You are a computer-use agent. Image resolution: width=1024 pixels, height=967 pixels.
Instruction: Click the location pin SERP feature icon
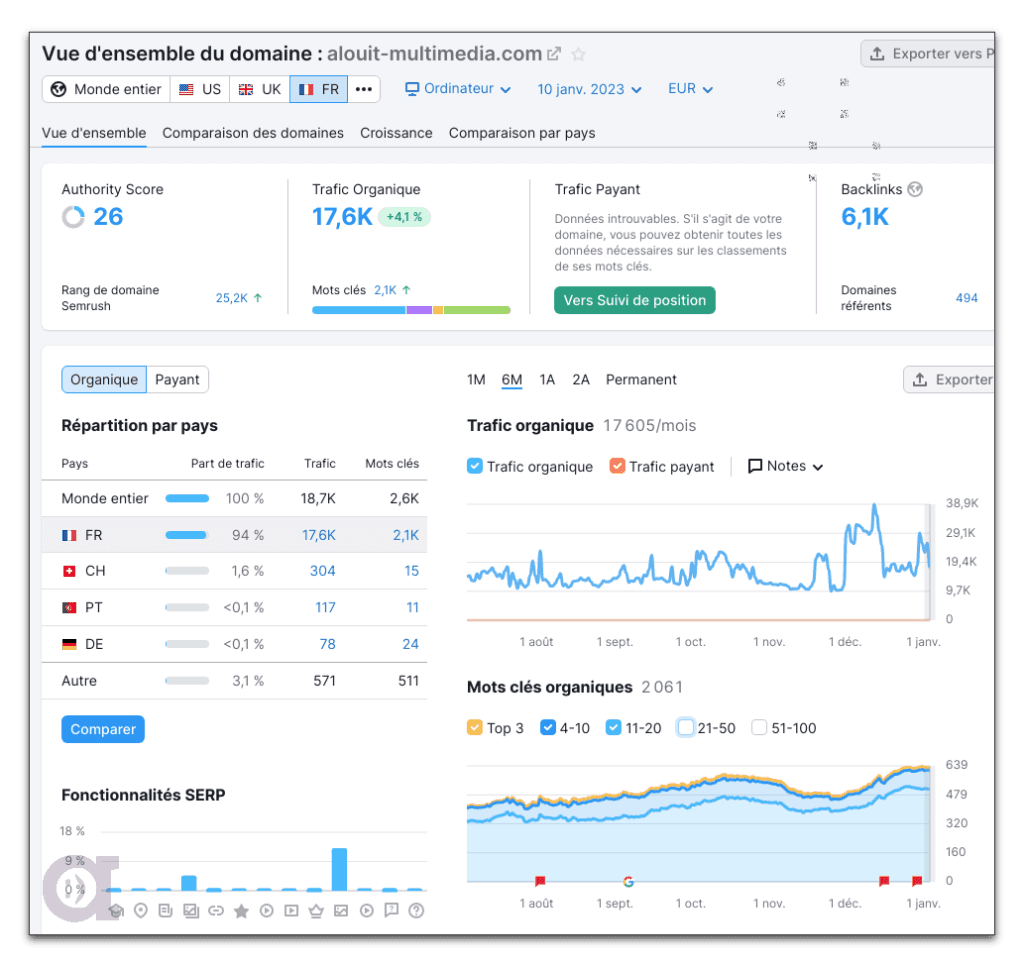point(141,910)
